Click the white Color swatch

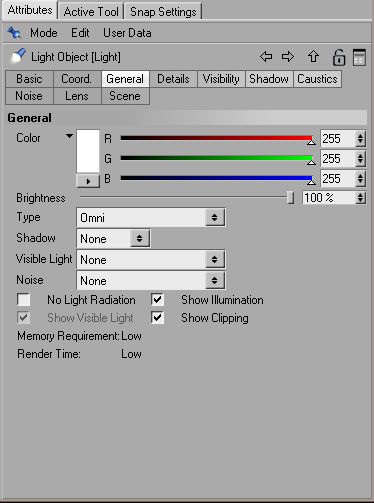click(x=88, y=152)
